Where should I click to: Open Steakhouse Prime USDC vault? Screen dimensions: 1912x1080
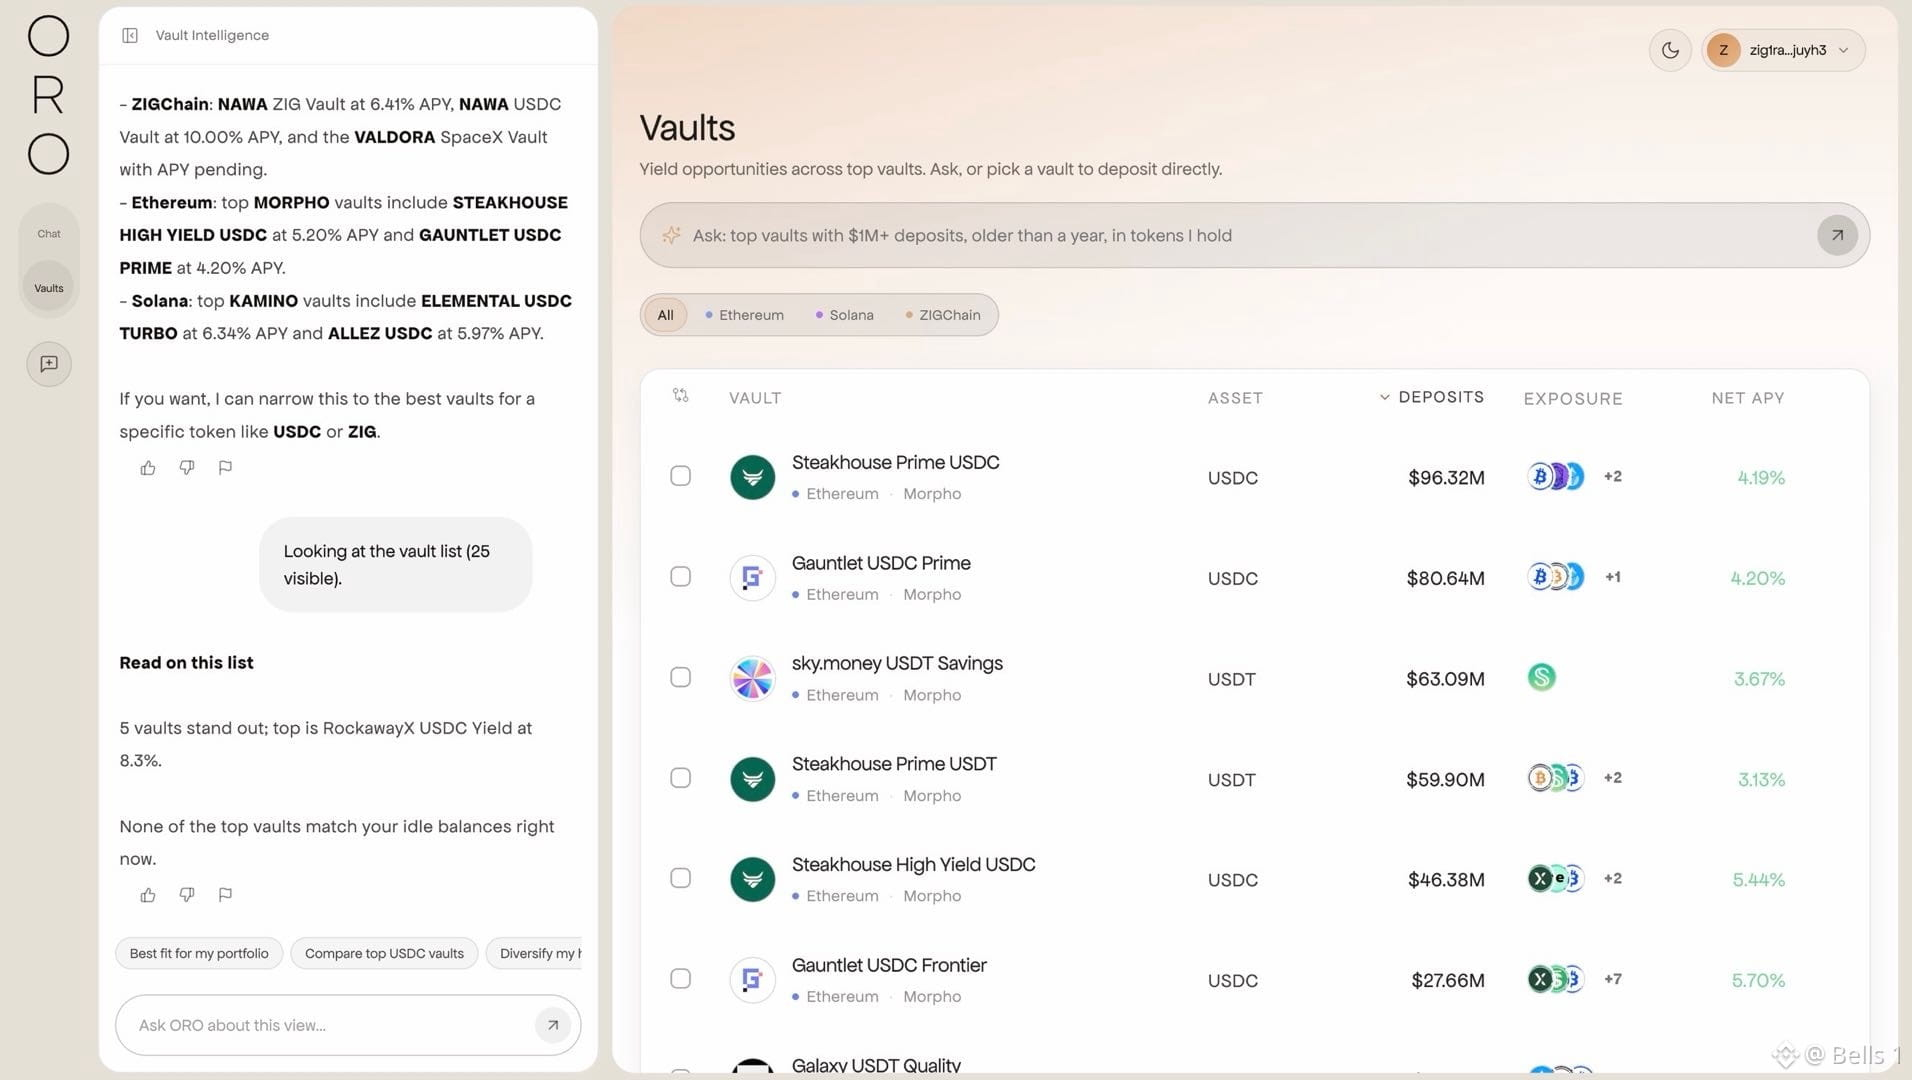click(895, 463)
